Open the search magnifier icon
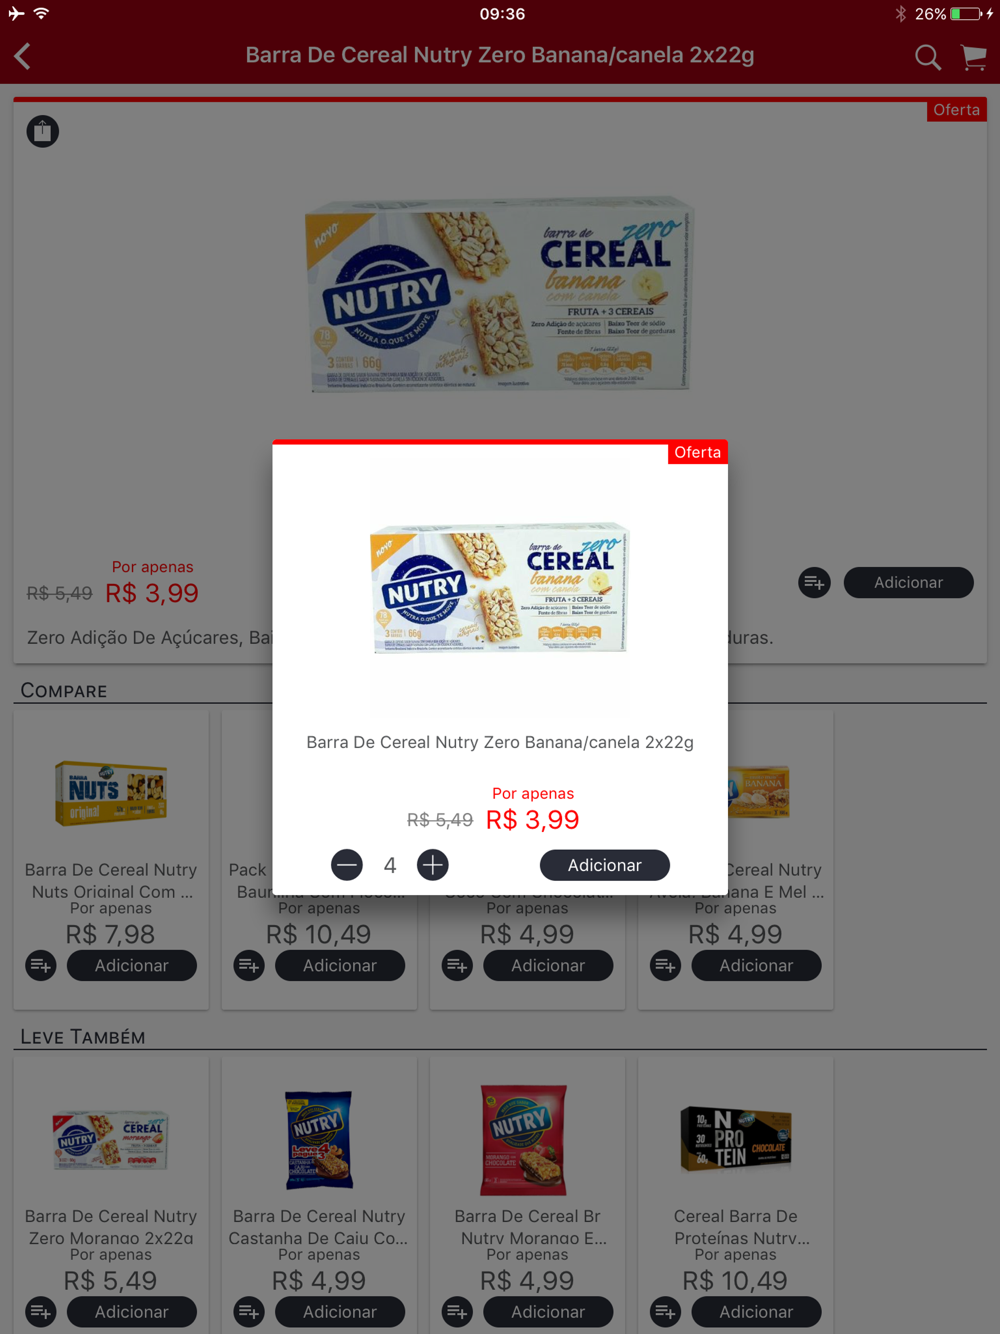 [x=928, y=57]
